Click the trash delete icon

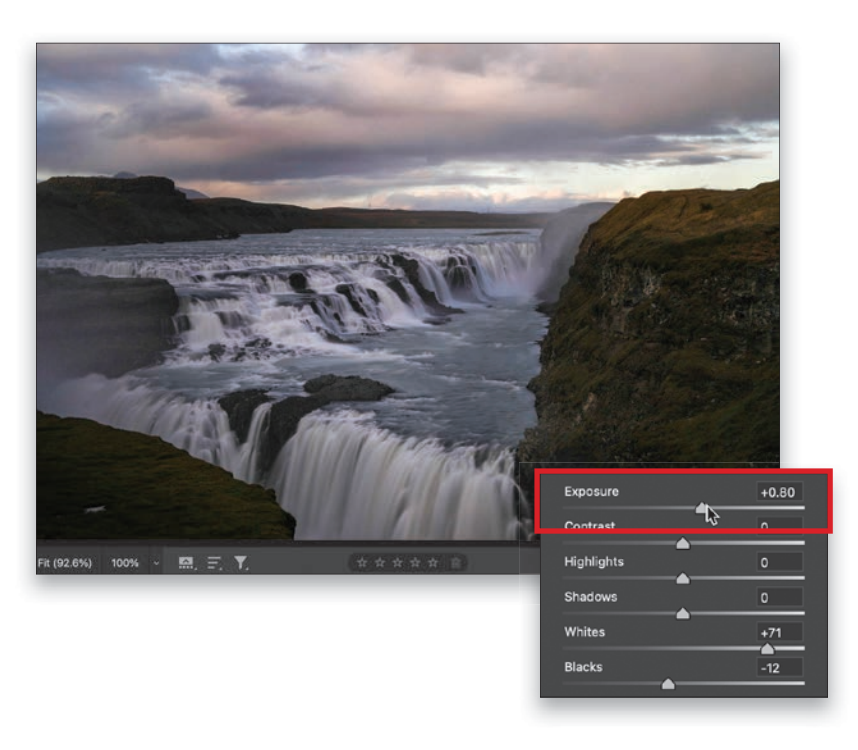pyautogui.click(x=456, y=563)
